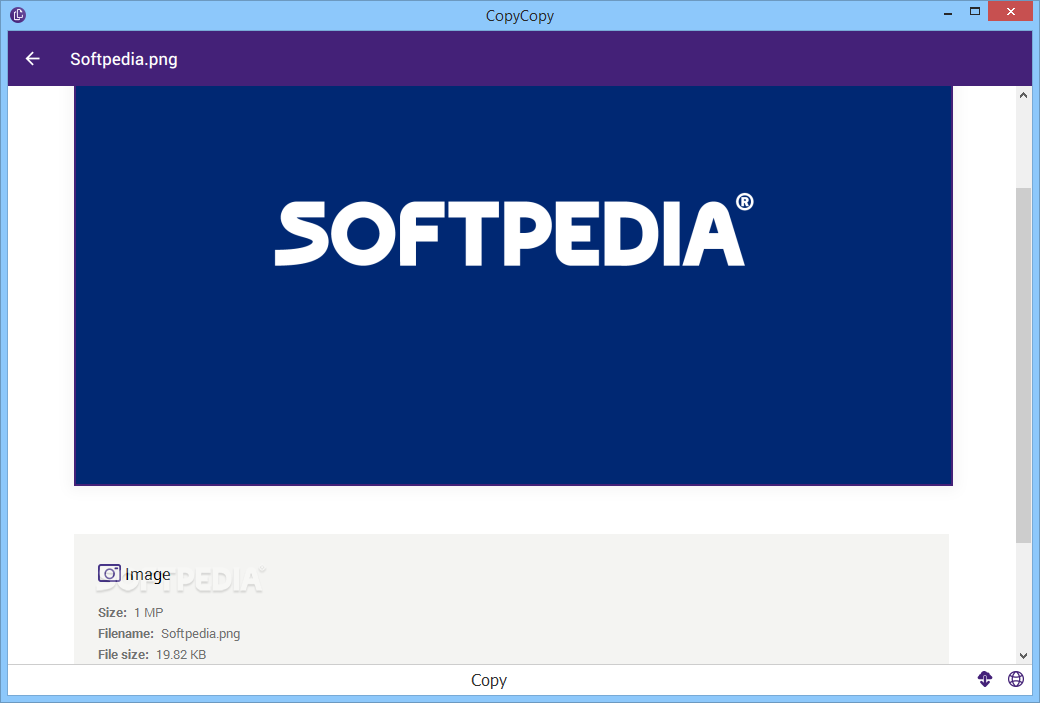
Task: Click the sync arrows icon at bottom
Action: [x=985, y=679]
